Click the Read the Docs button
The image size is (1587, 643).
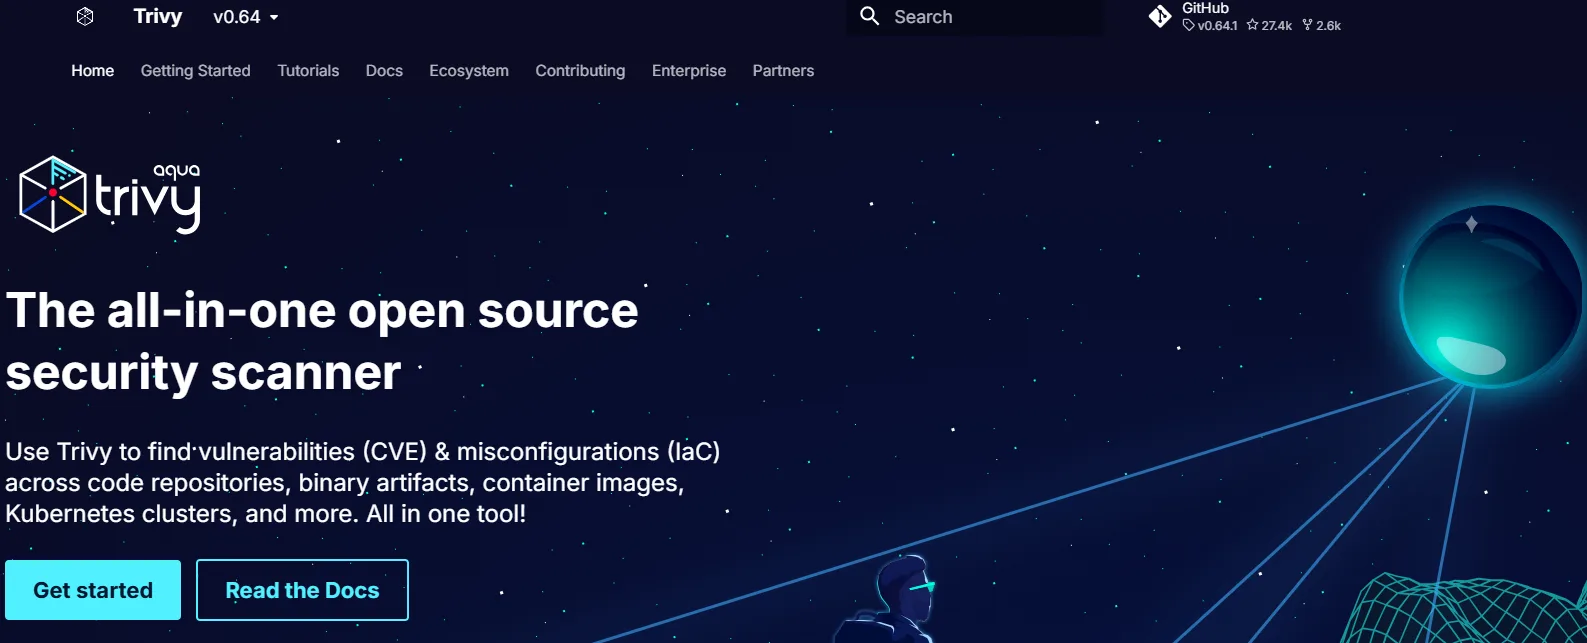302,590
